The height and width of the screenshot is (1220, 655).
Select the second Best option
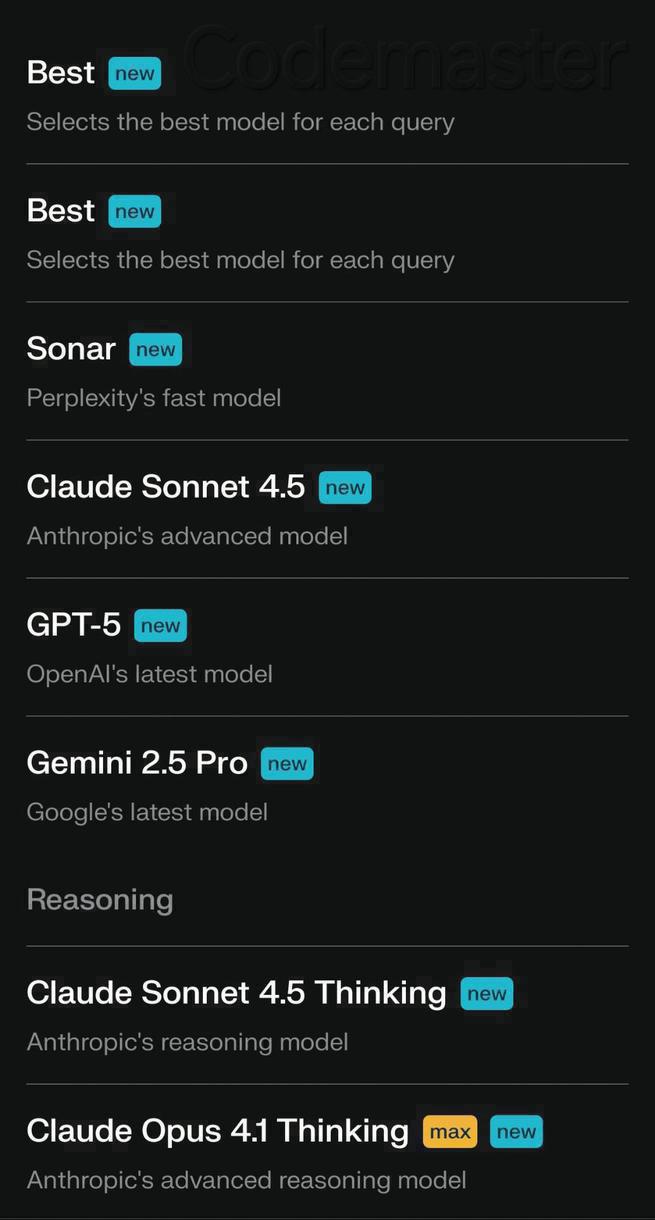tap(60, 210)
